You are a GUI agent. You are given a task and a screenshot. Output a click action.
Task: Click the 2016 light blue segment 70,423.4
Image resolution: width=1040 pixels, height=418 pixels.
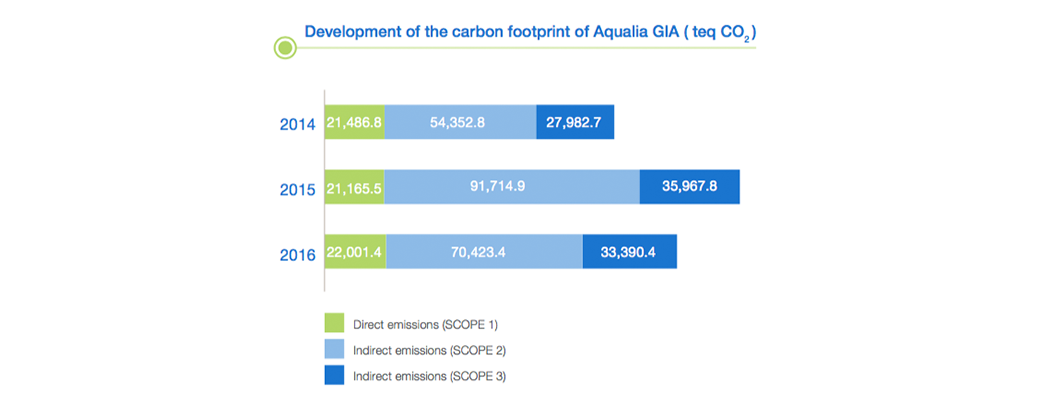[484, 251]
